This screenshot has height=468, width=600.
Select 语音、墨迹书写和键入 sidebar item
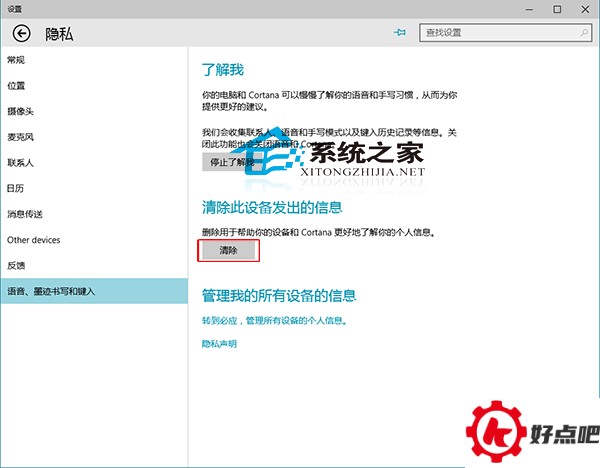click(x=94, y=291)
